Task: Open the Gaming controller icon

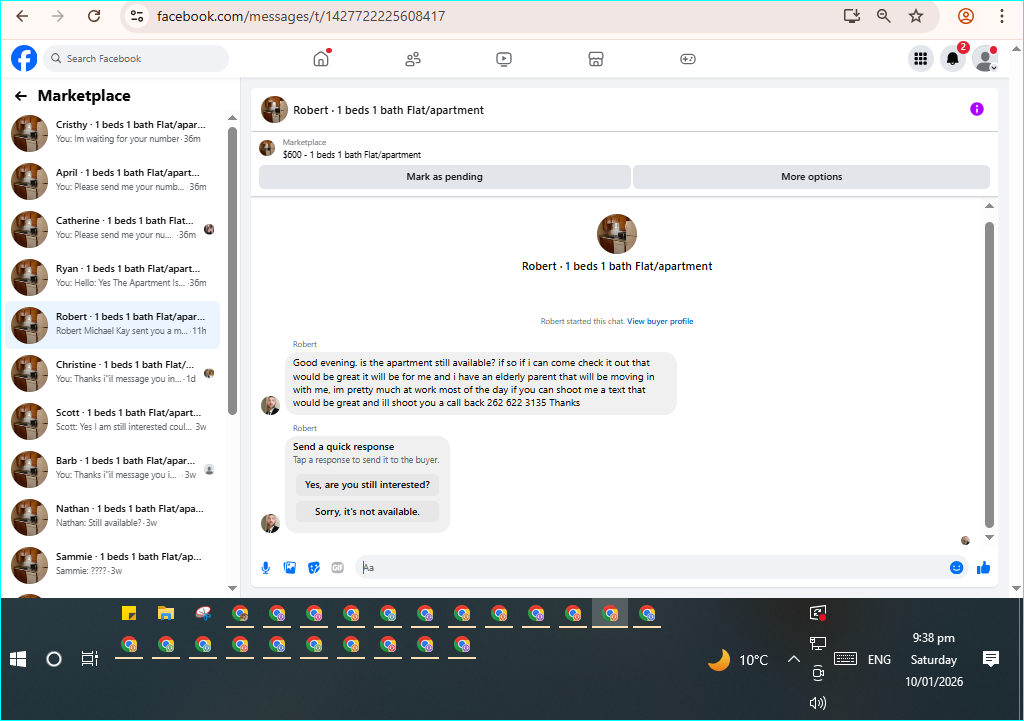Action: click(x=688, y=59)
